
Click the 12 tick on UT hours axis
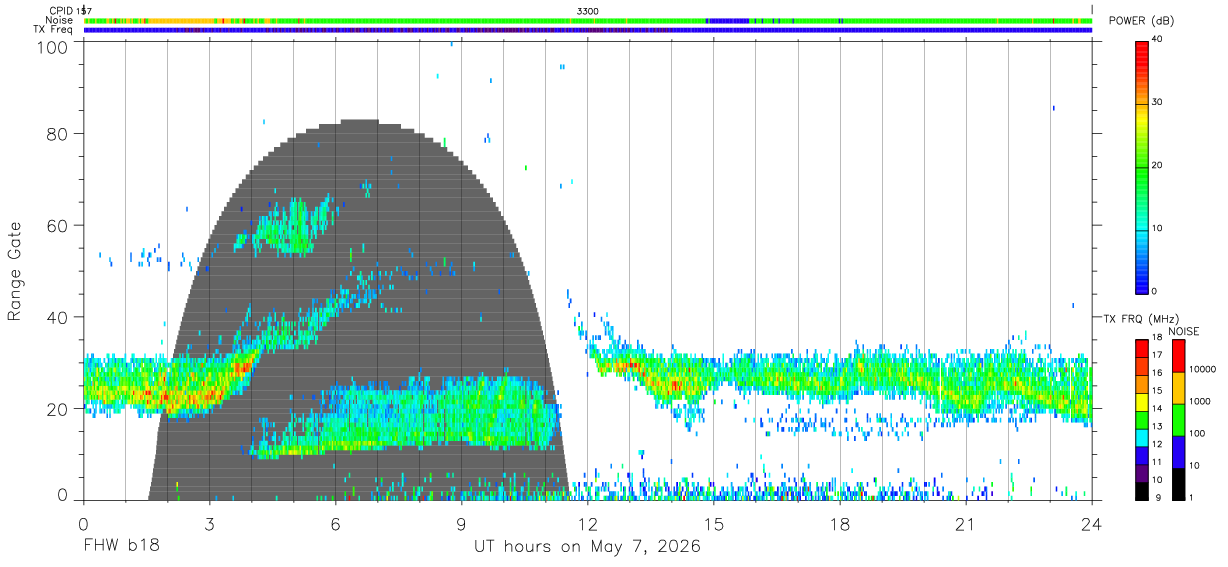click(x=588, y=522)
